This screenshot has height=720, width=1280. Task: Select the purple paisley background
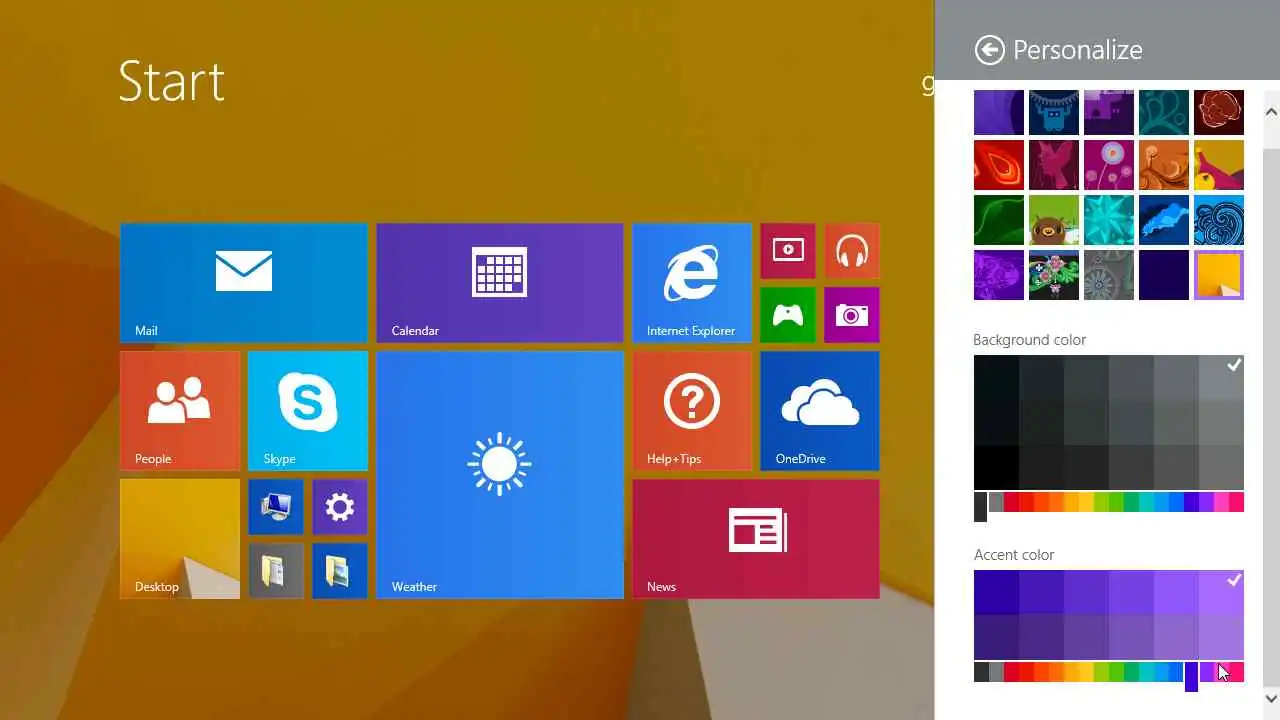(999, 275)
